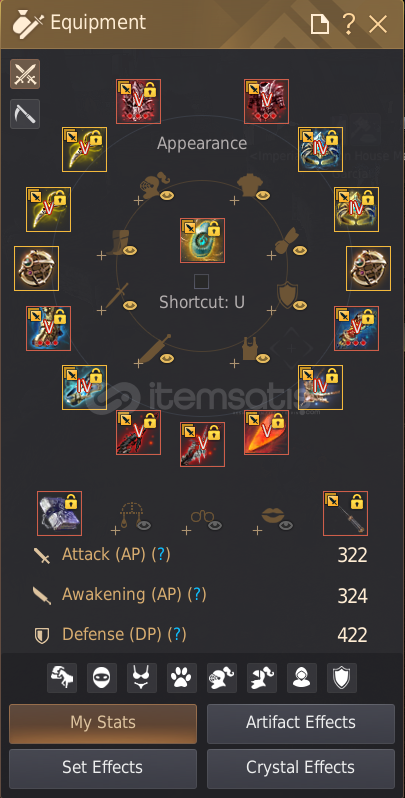Toggle helmet appearance eye visibility
Image resolution: width=405 pixels, height=798 pixels.
click(x=167, y=195)
